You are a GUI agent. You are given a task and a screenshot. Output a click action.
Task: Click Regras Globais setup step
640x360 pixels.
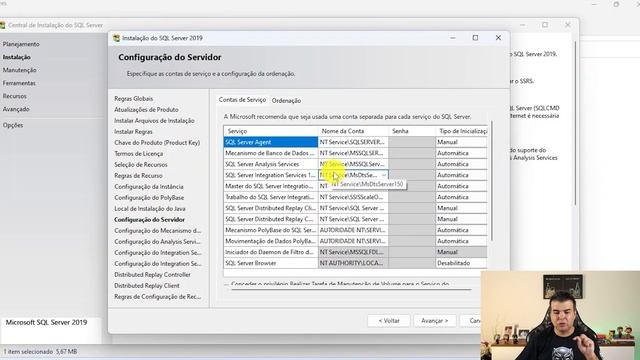pos(133,99)
